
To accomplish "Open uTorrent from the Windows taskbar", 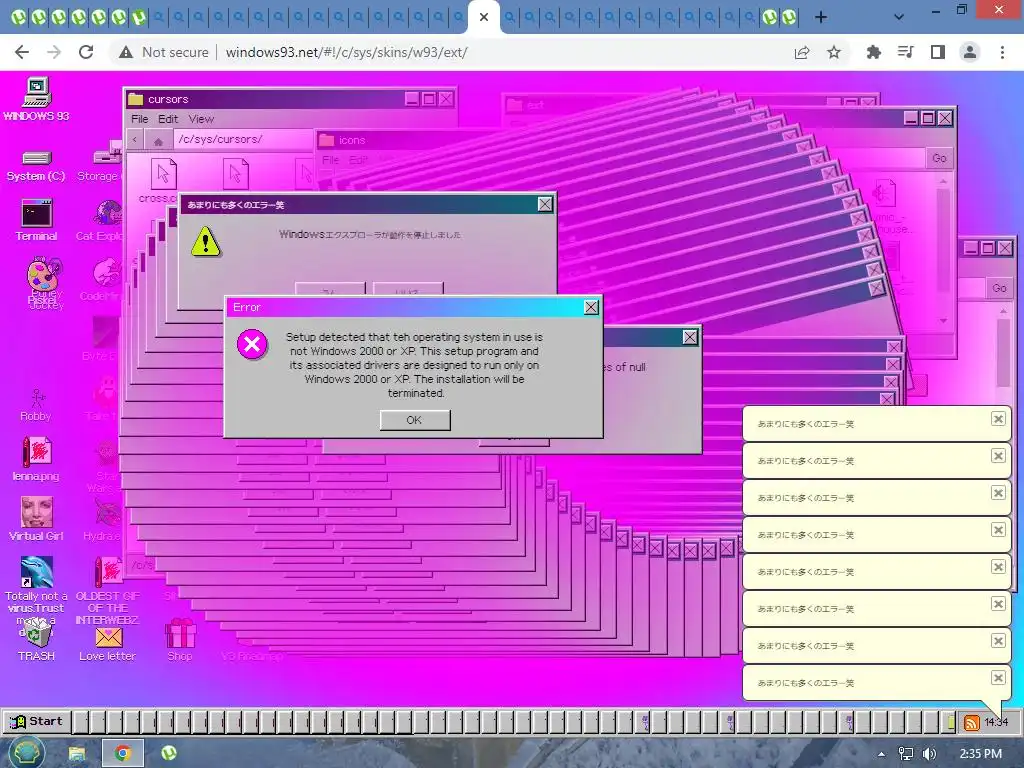I will tap(169, 754).
